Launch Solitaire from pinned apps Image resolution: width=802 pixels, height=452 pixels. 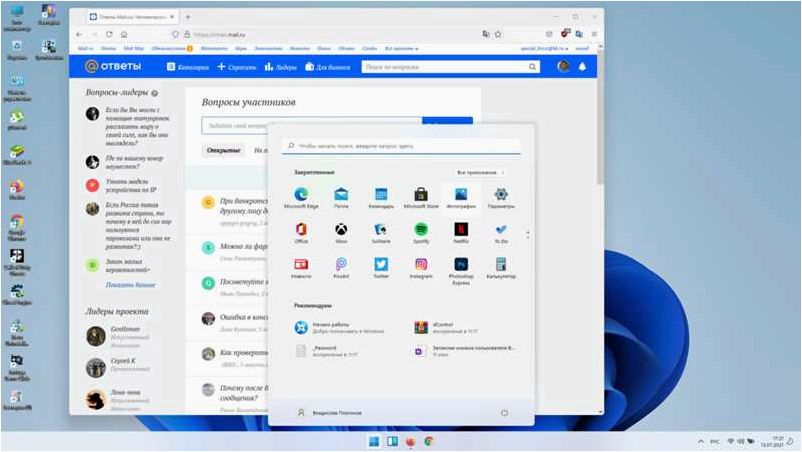(381, 233)
